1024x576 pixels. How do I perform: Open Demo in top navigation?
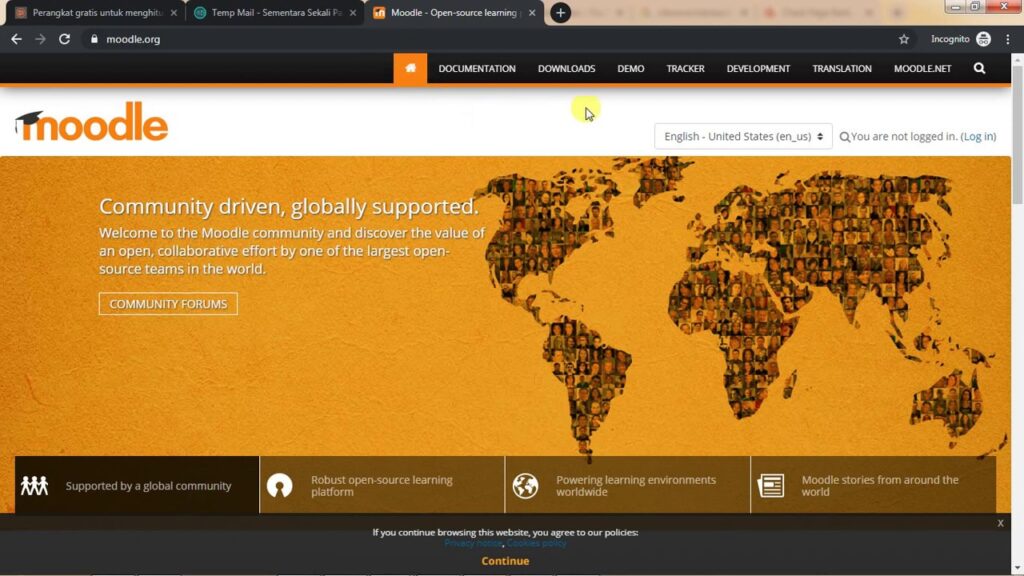(631, 69)
